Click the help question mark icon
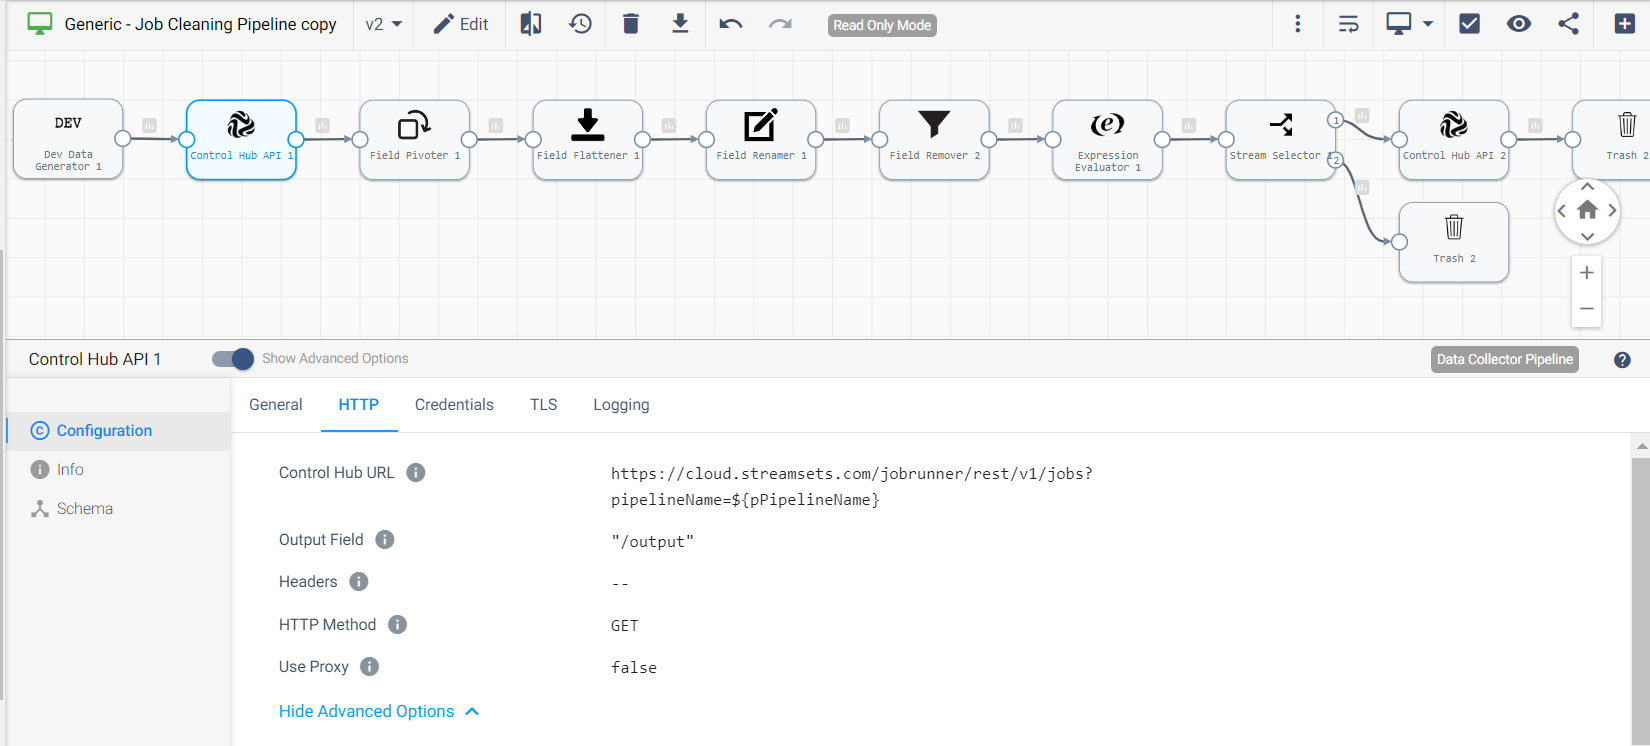Image resolution: width=1650 pixels, height=746 pixels. 1622,360
